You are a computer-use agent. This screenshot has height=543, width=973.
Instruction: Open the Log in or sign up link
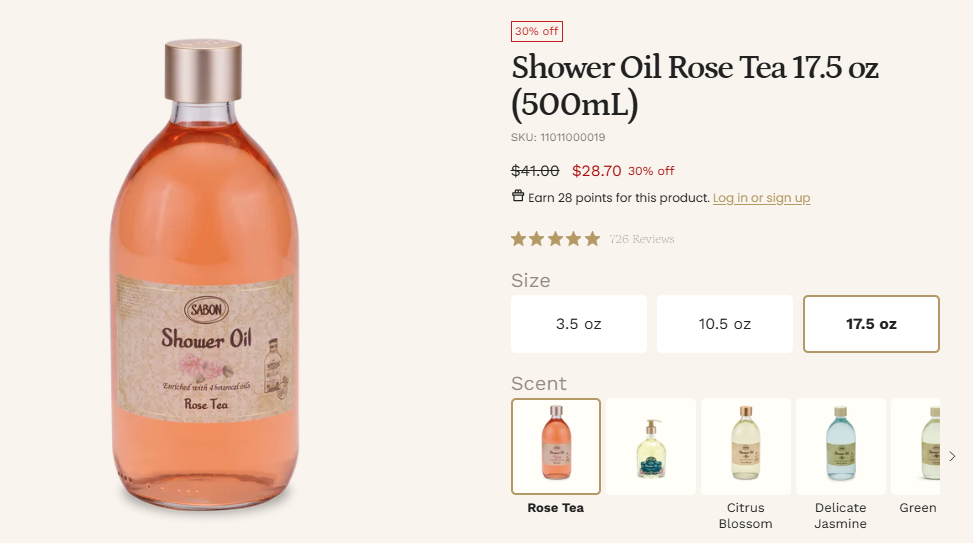pyautogui.click(x=761, y=198)
